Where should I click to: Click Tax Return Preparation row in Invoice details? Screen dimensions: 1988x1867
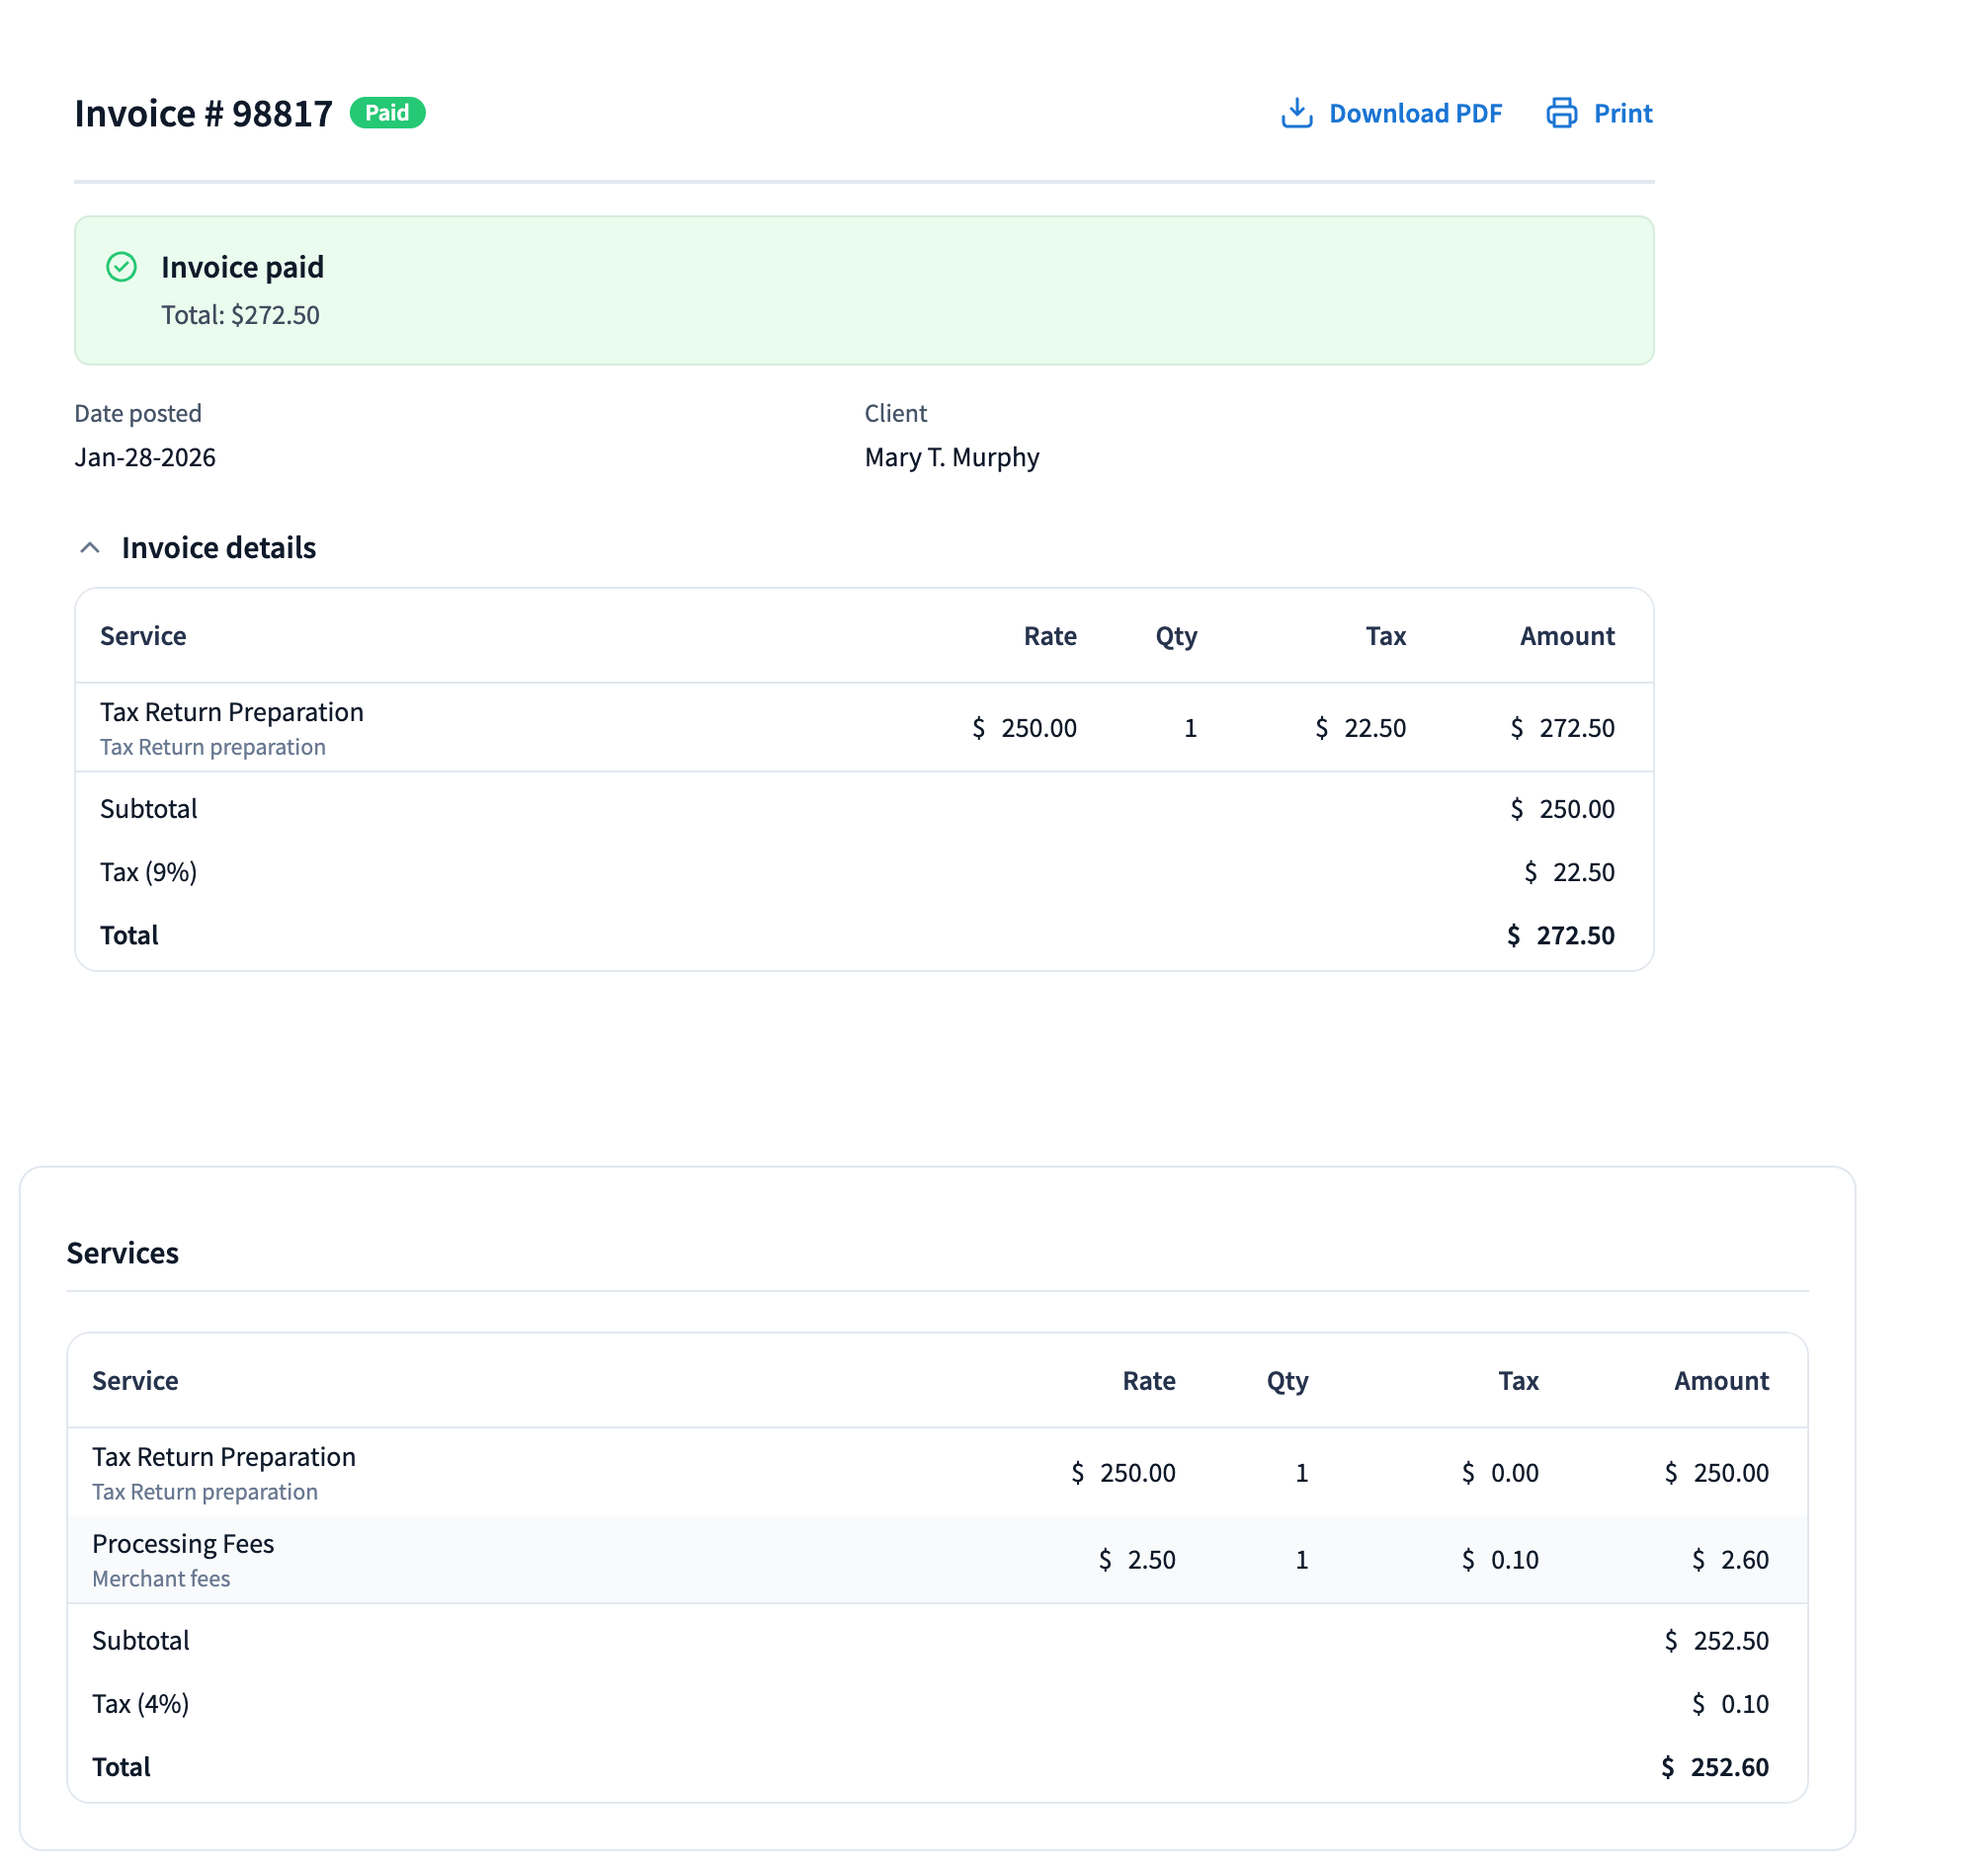[x=232, y=712]
